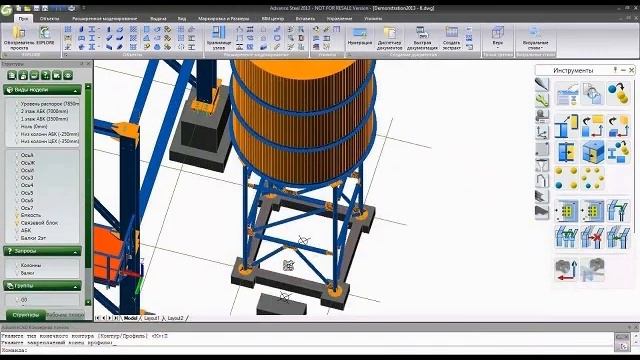Open dropdown beside top I-beam icon
This screenshot has height=360, width=640.
click(99, 29)
